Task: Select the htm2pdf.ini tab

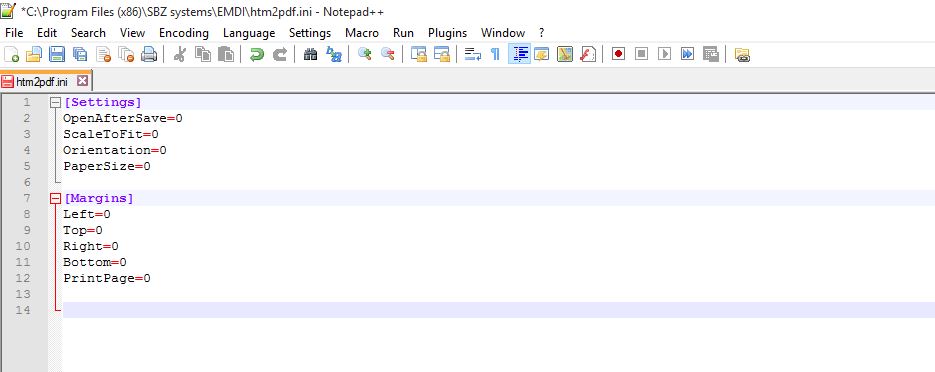Action: tap(42, 81)
